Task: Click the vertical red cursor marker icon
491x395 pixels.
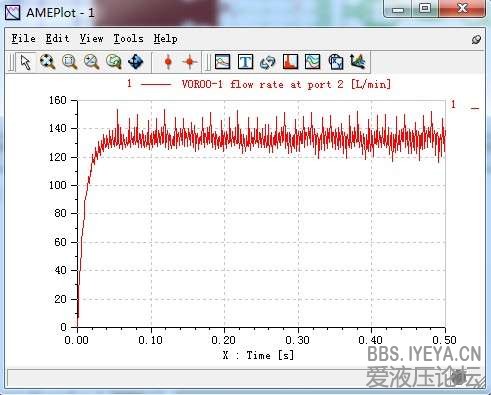Action: coord(168,62)
